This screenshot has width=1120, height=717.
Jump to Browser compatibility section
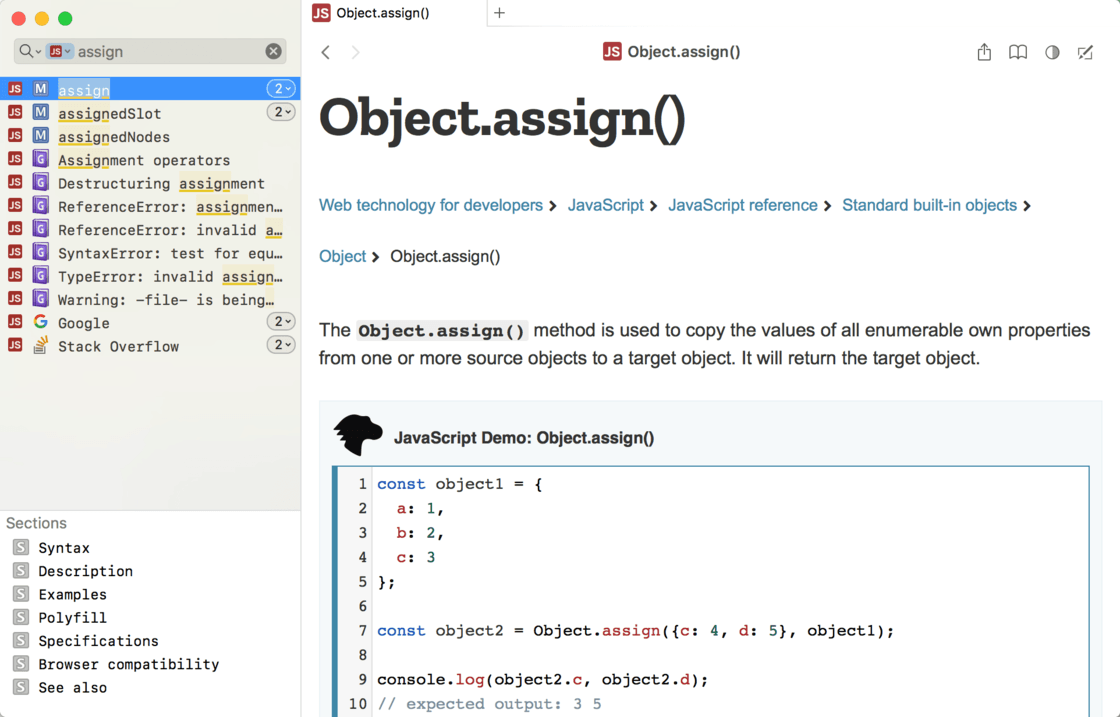pyautogui.click(x=128, y=664)
